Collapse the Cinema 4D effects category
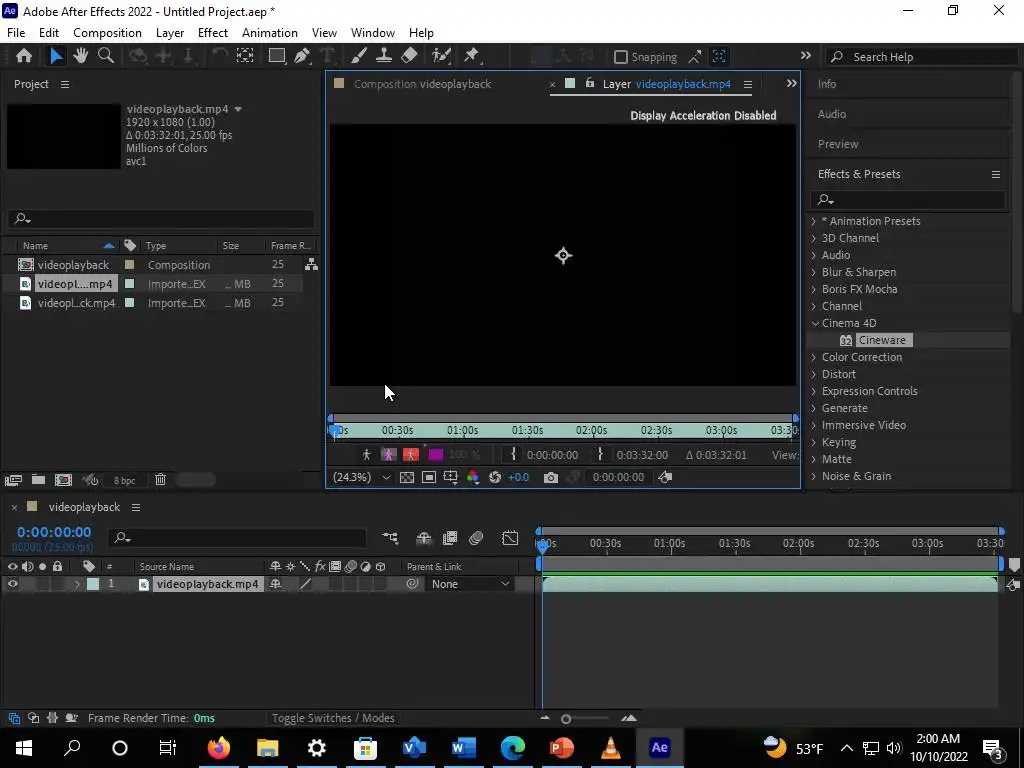 click(815, 323)
